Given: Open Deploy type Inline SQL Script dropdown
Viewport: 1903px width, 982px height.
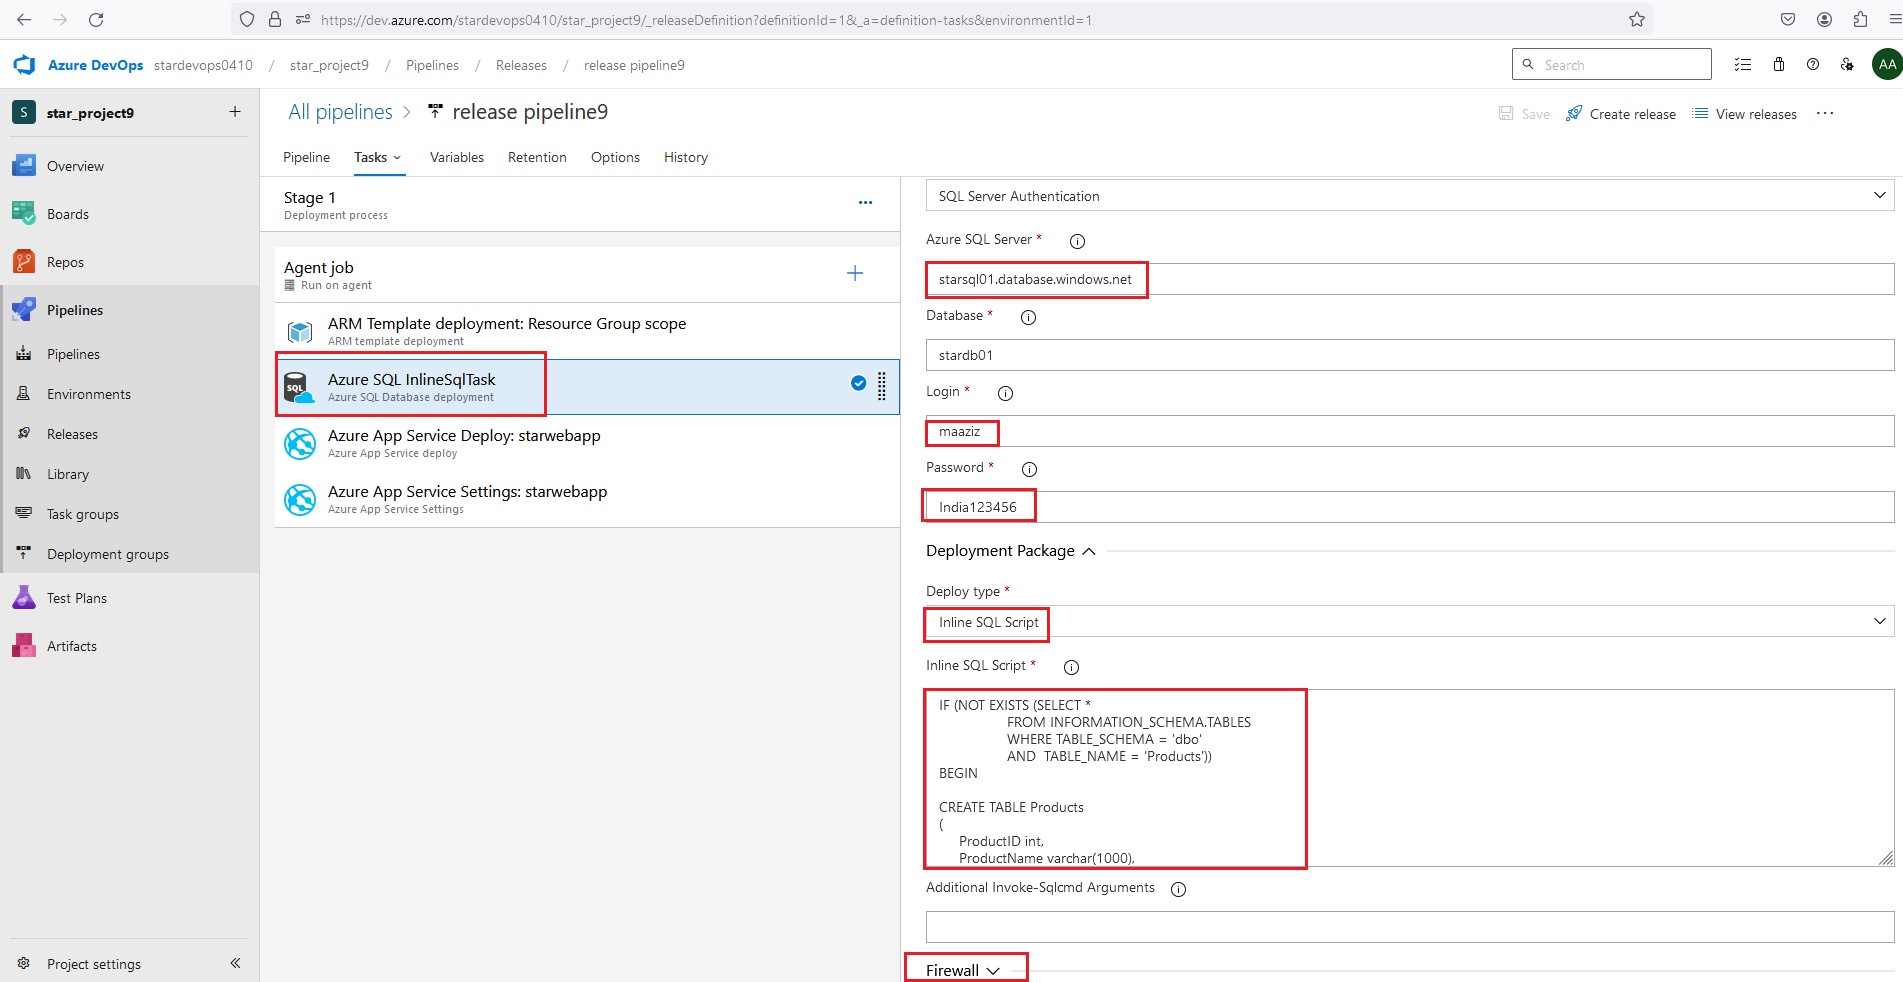Looking at the screenshot, I should tap(1410, 622).
